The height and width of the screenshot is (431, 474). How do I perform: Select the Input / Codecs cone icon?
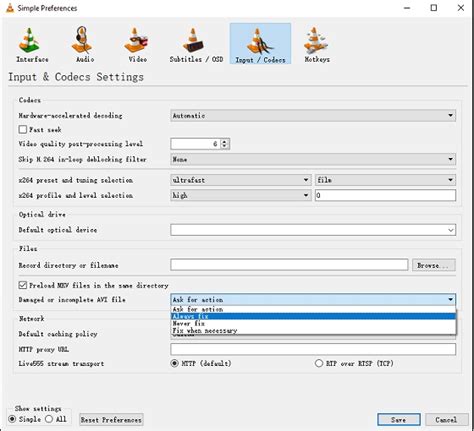[x=260, y=44]
